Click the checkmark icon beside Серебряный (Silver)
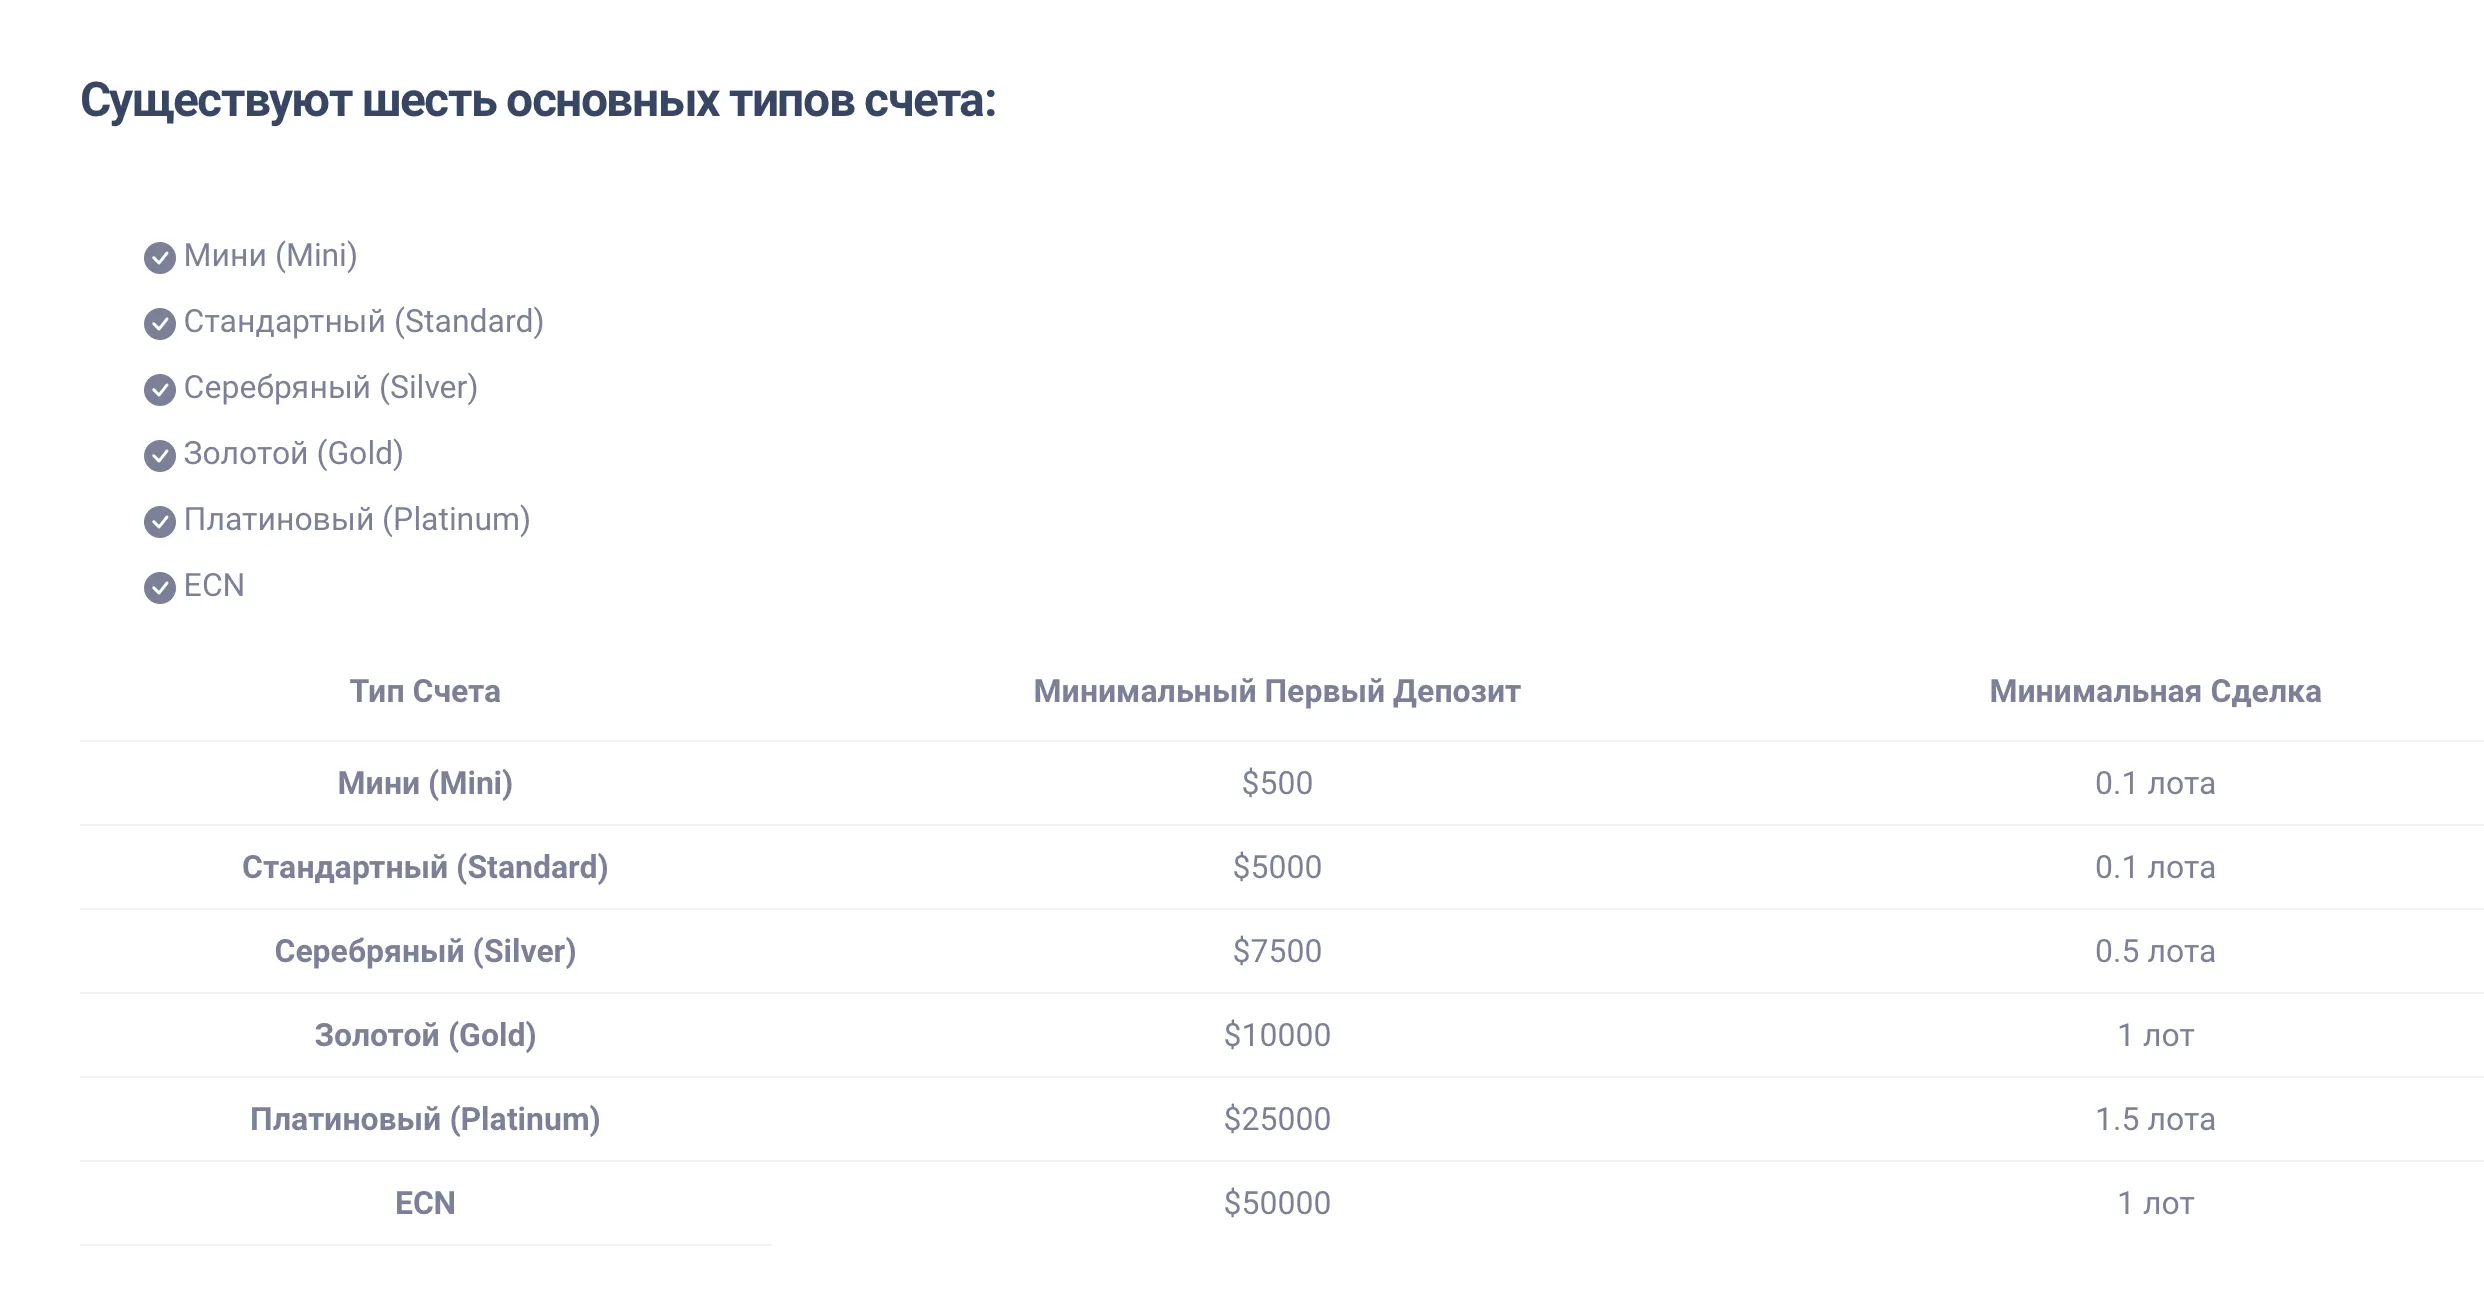The image size is (2484, 1292). [160, 390]
